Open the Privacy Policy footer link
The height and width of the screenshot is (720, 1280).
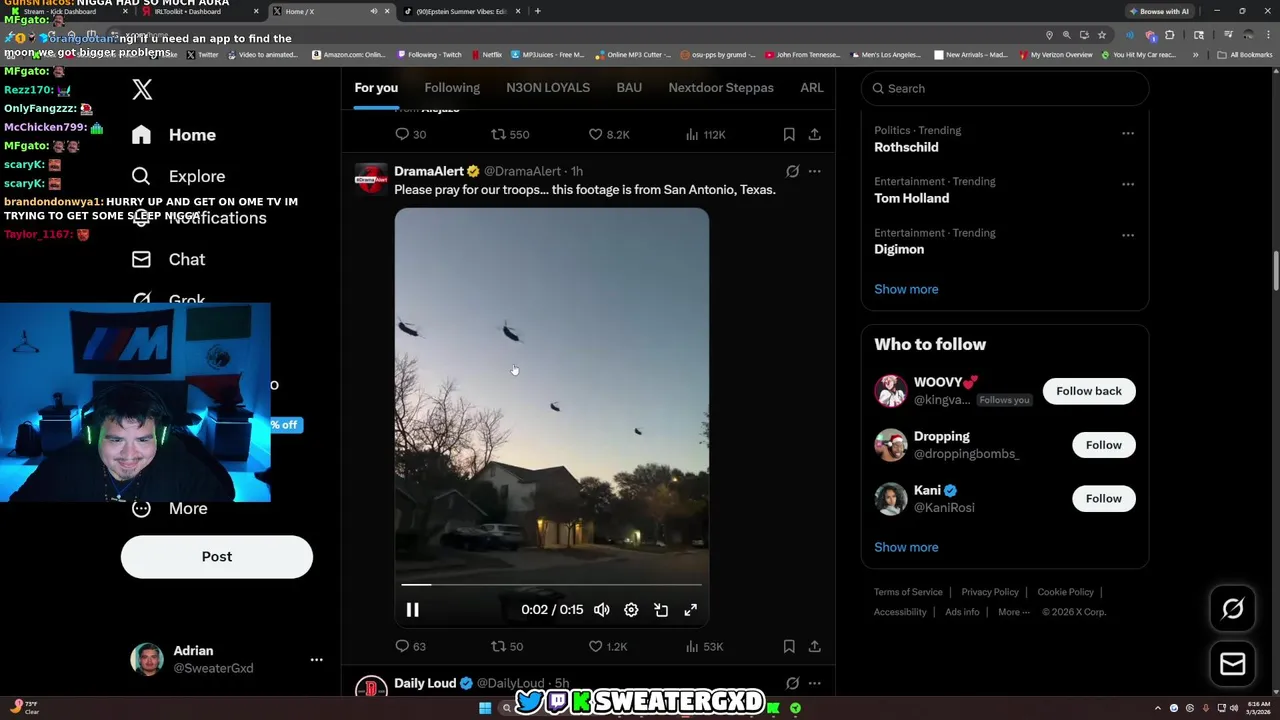click(990, 592)
